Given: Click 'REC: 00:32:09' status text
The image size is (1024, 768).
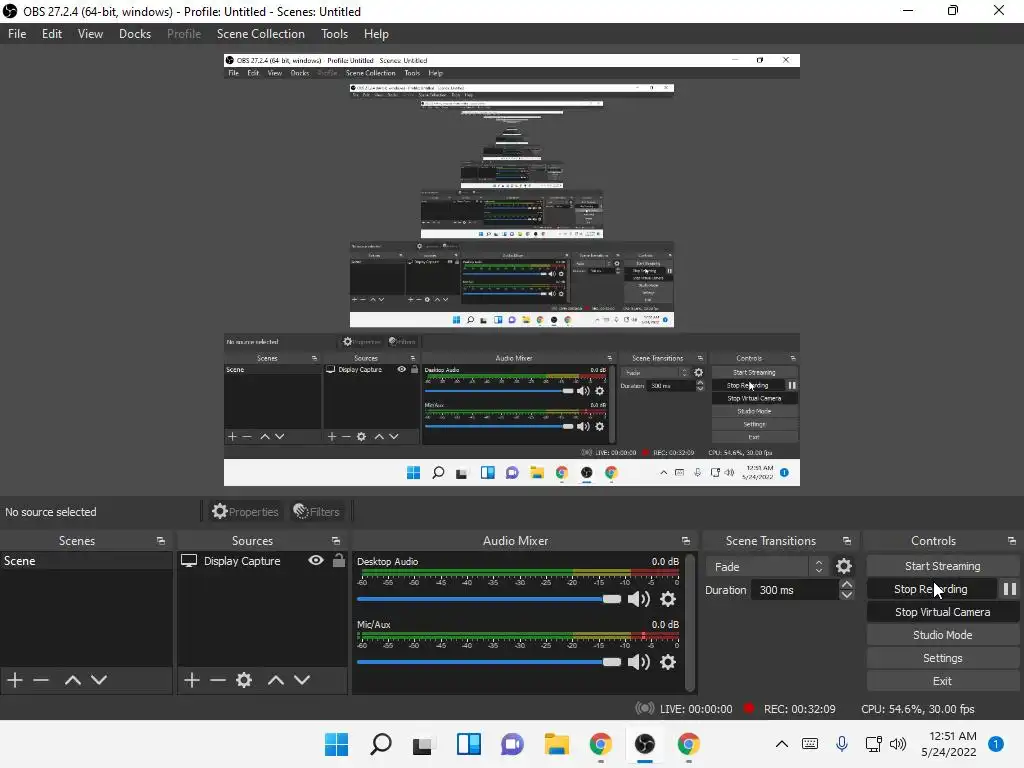Looking at the screenshot, I should pos(799,709).
